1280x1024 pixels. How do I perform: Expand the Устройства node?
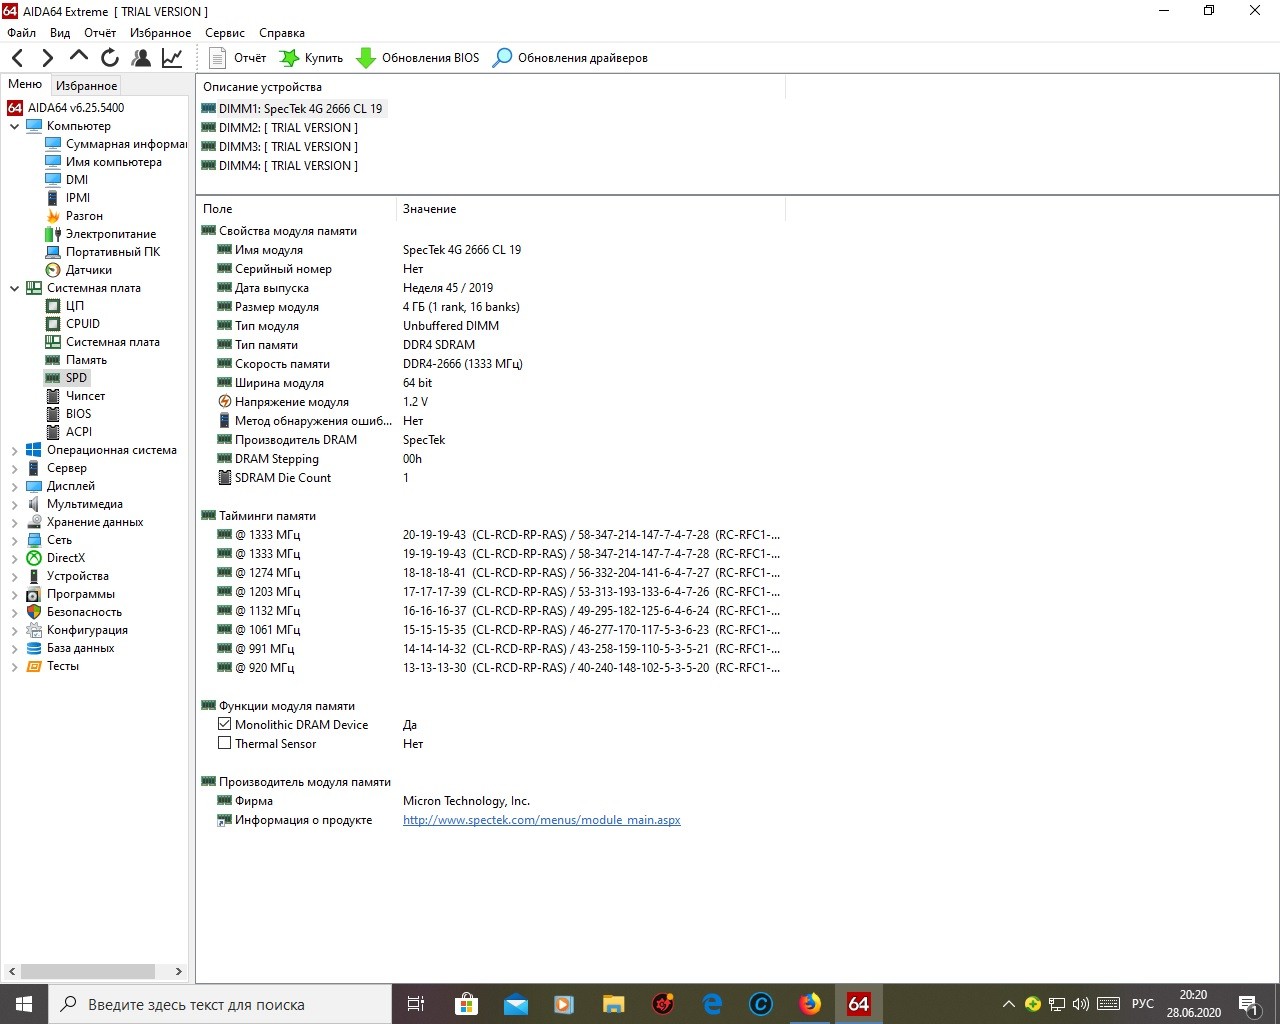click(14, 577)
